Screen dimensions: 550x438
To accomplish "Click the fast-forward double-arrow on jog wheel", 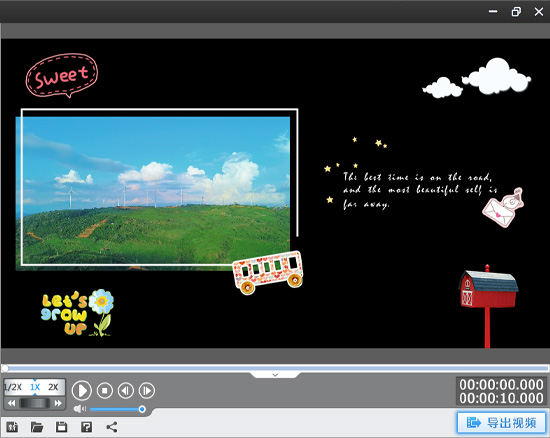I will (x=58, y=403).
